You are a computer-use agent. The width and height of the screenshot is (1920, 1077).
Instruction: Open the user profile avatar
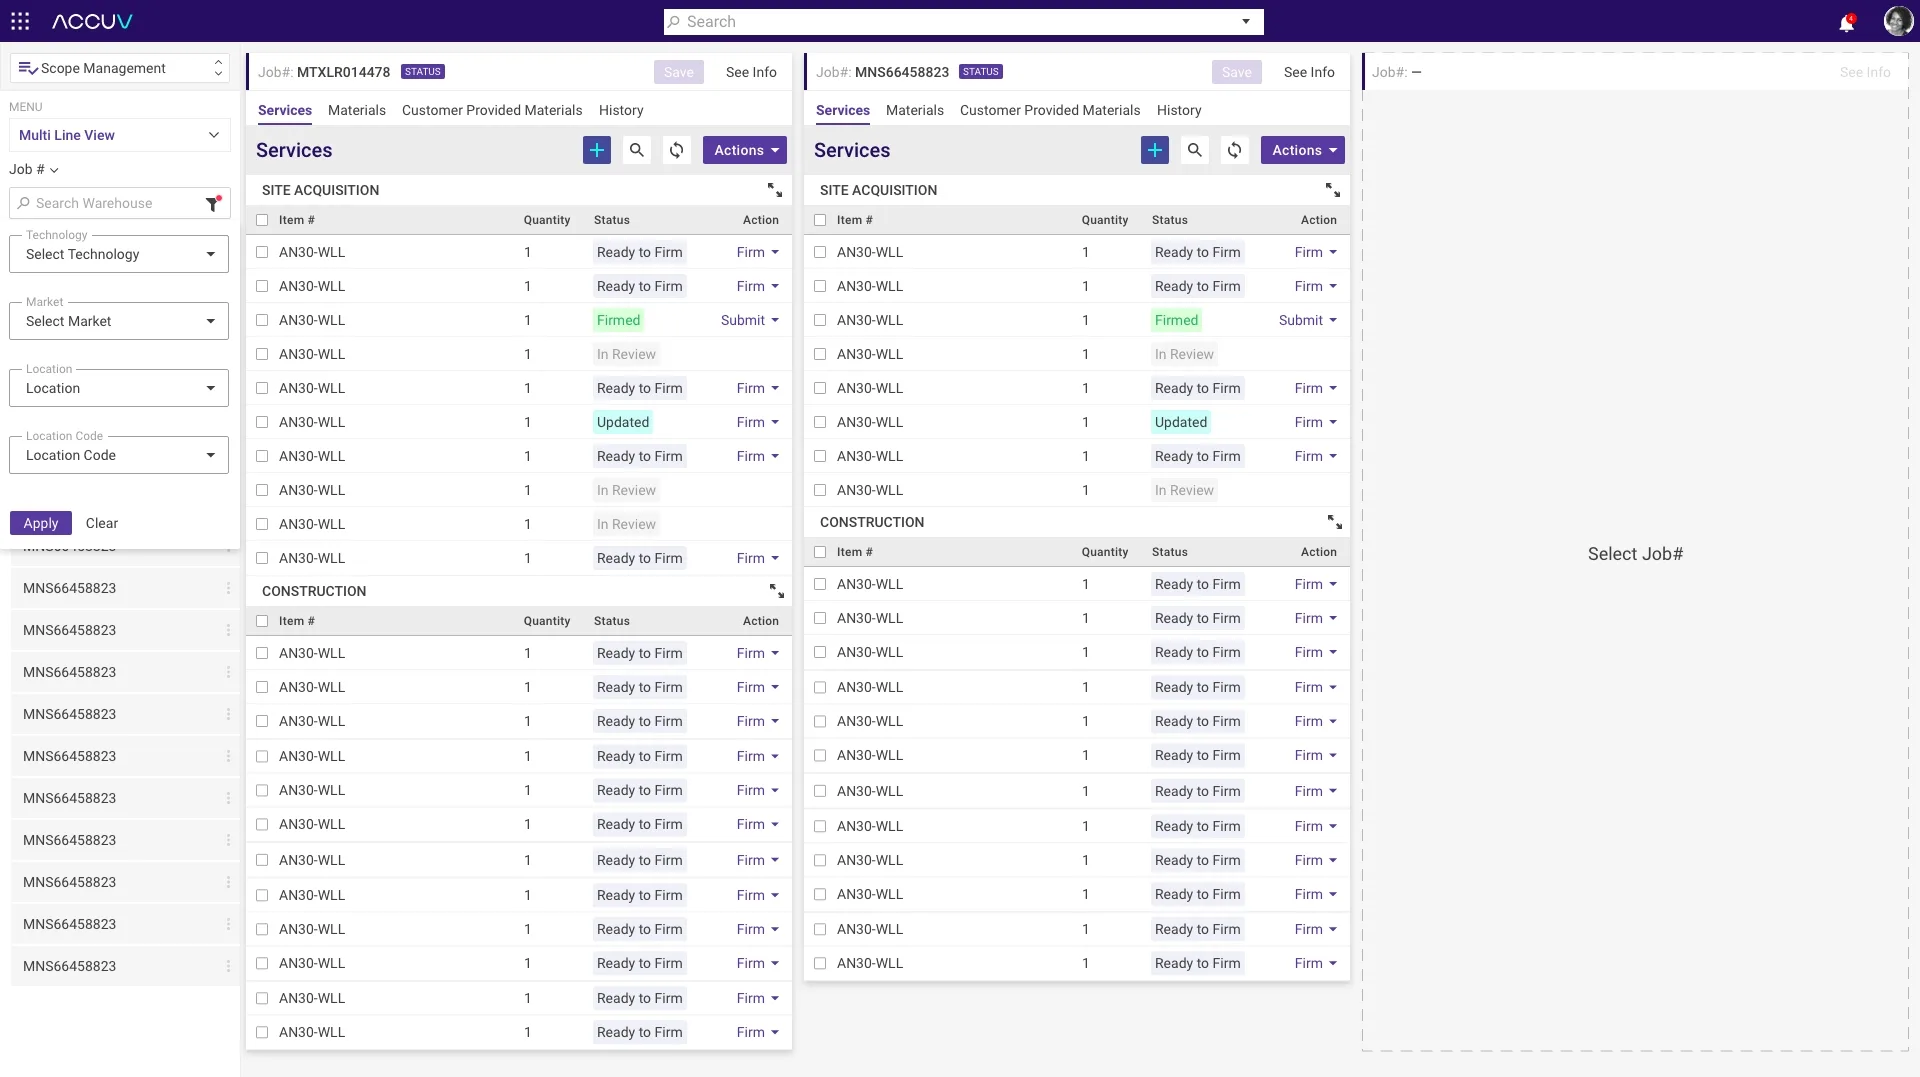point(1897,21)
